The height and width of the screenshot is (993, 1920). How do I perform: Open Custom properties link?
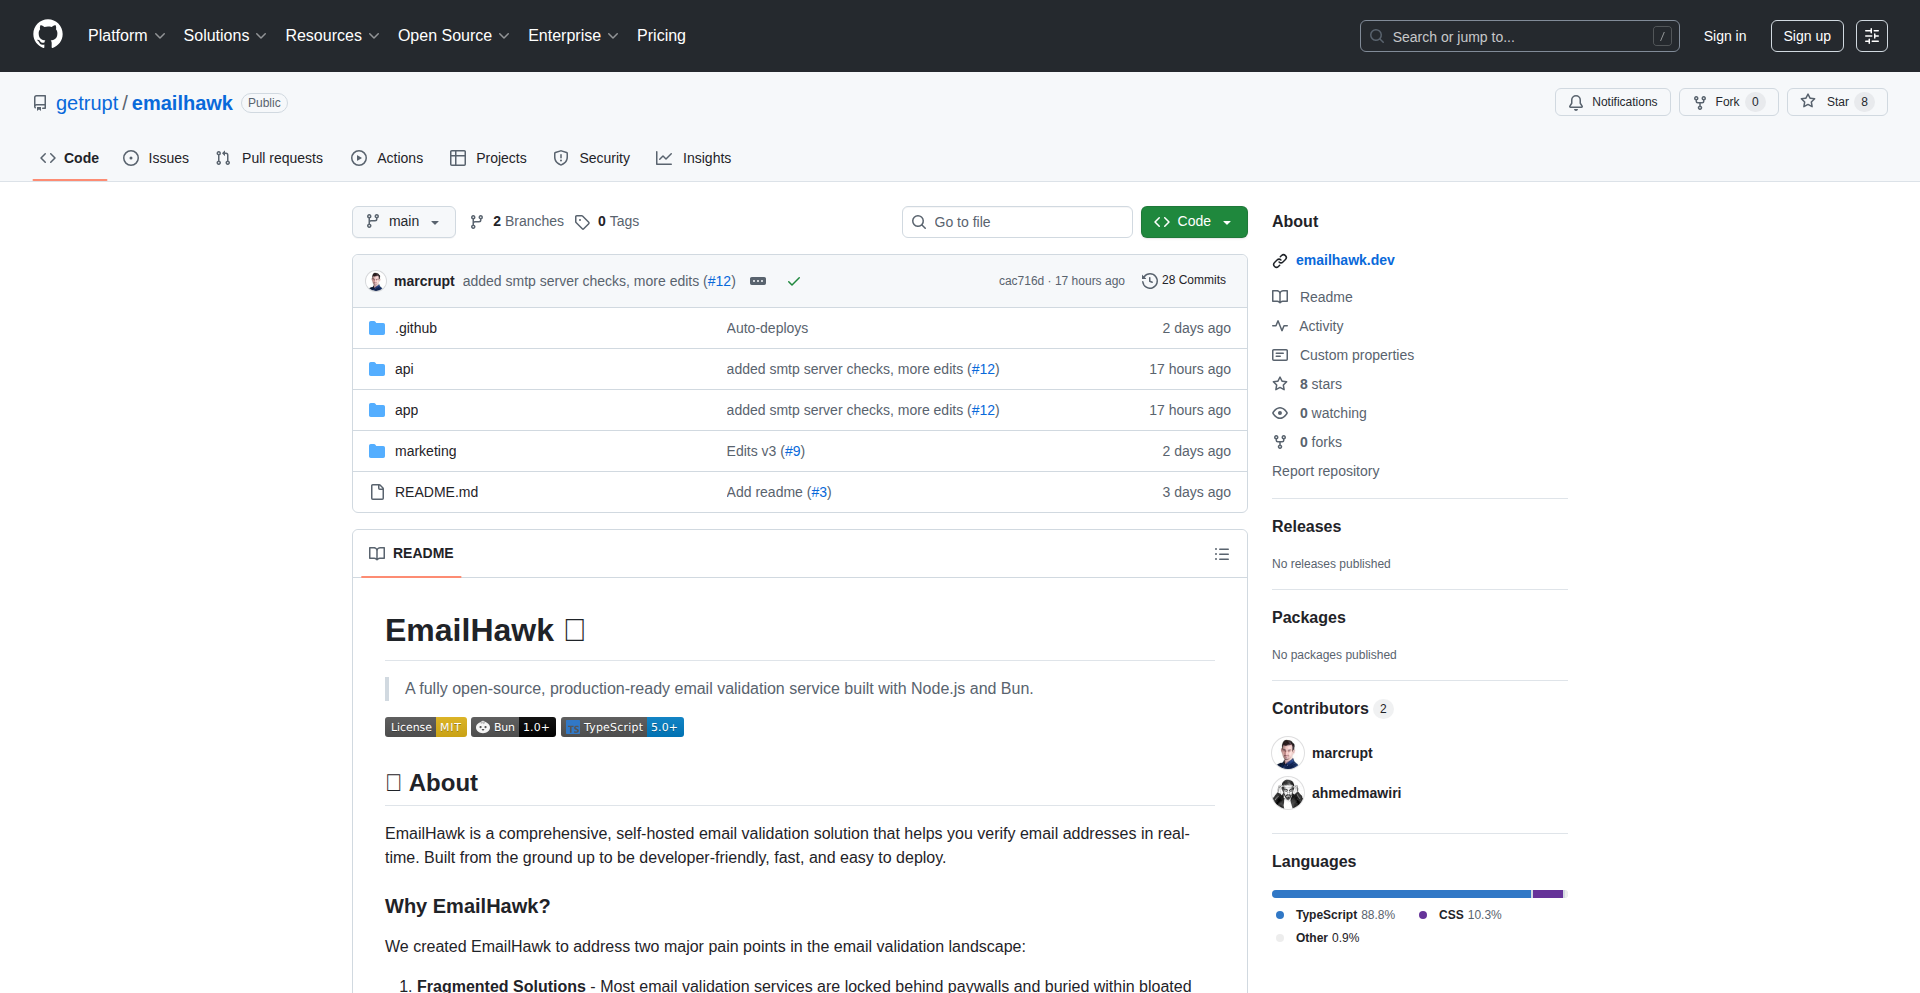1357,355
